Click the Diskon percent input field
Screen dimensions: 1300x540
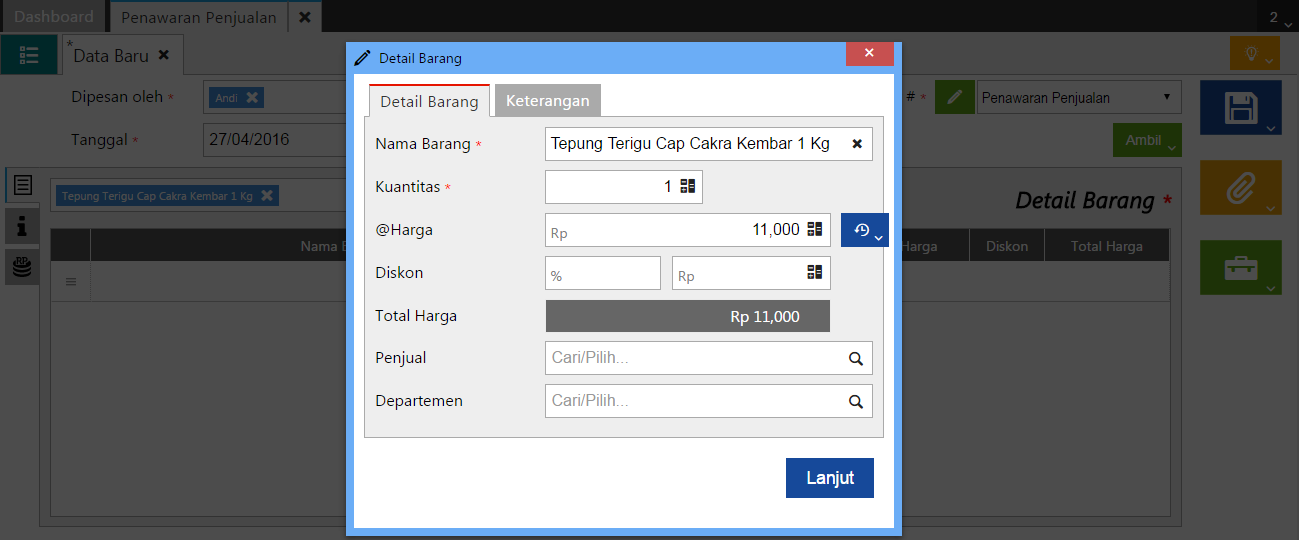point(603,273)
